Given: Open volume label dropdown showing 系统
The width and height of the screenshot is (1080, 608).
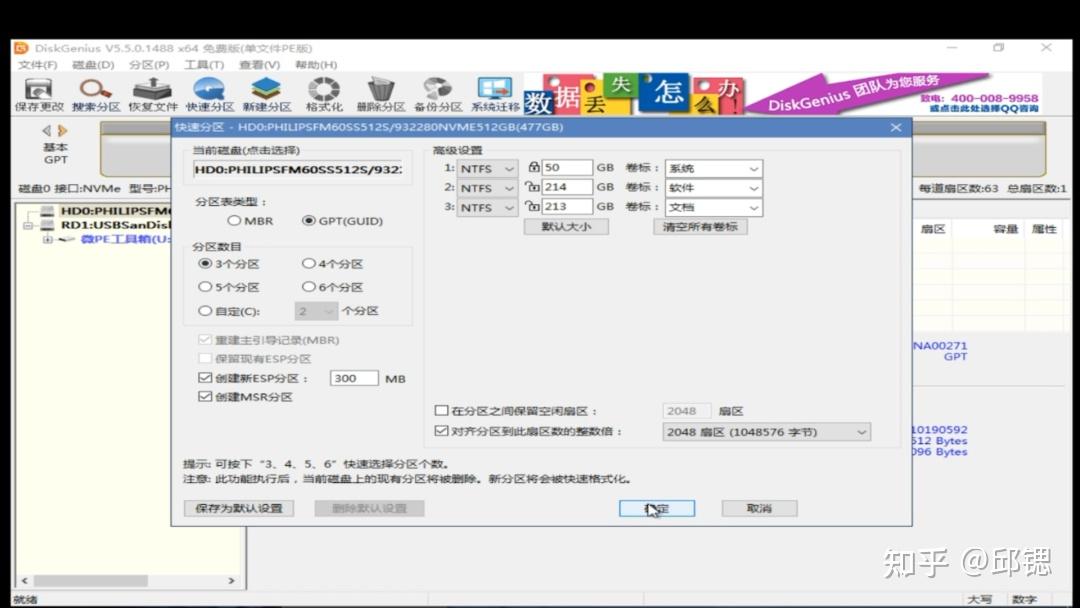Looking at the screenshot, I should click(714, 168).
